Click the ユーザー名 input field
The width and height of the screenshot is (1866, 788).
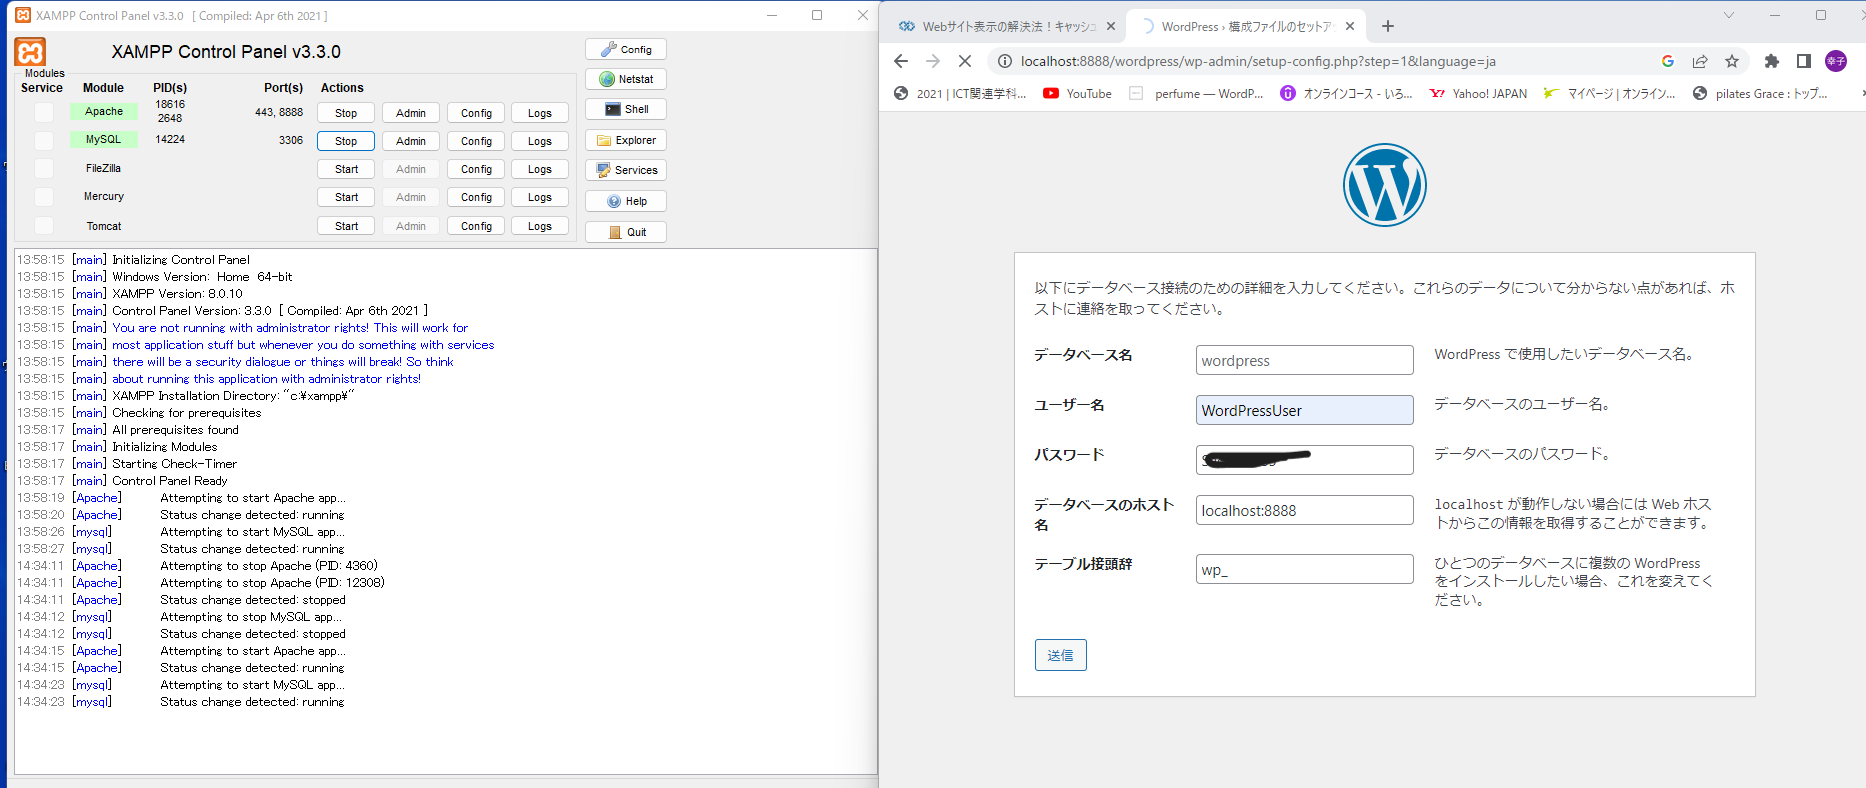tap(1304, 410)
